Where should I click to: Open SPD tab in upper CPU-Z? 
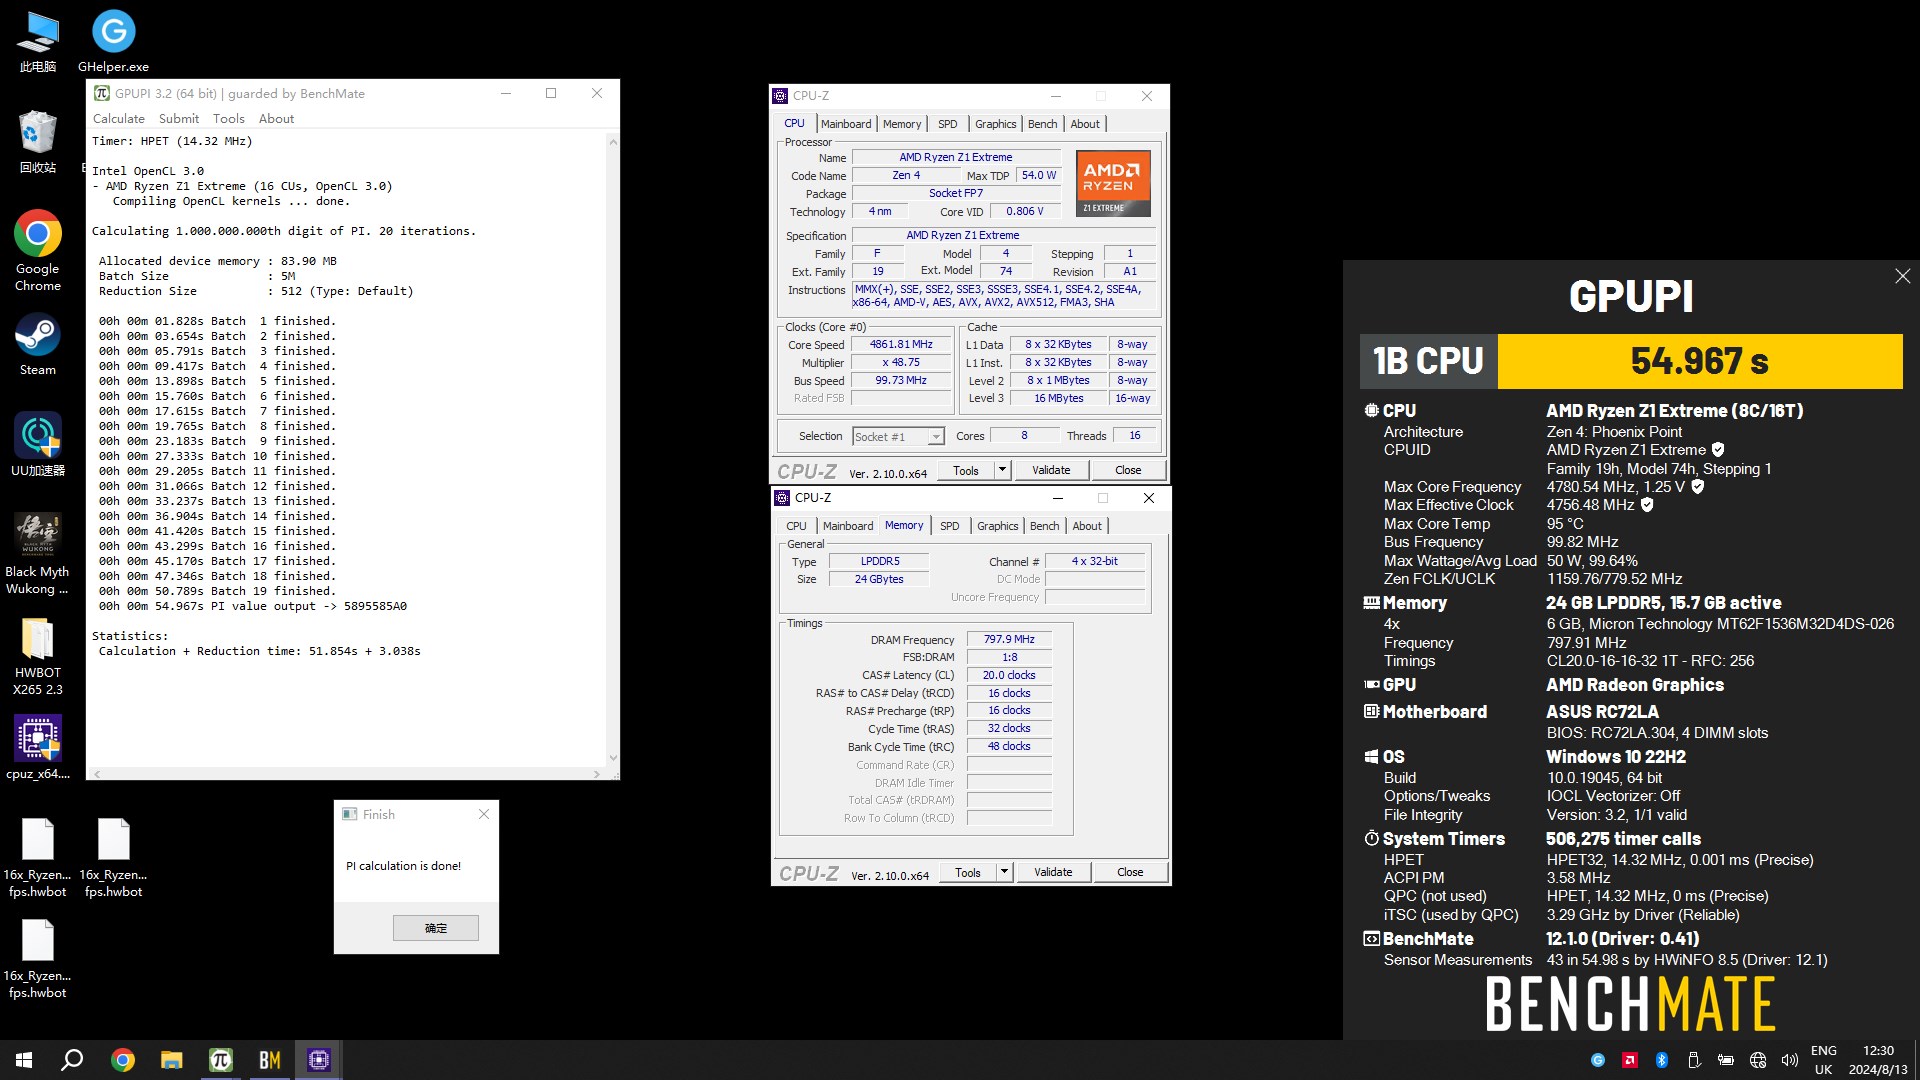point(948,124)
